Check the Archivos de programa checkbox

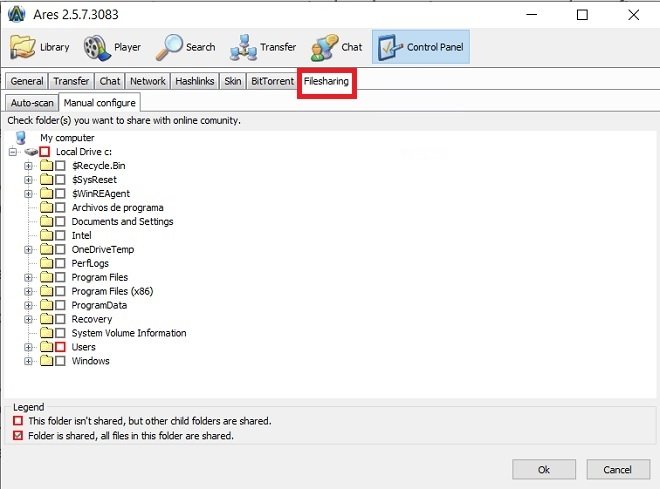60,207
